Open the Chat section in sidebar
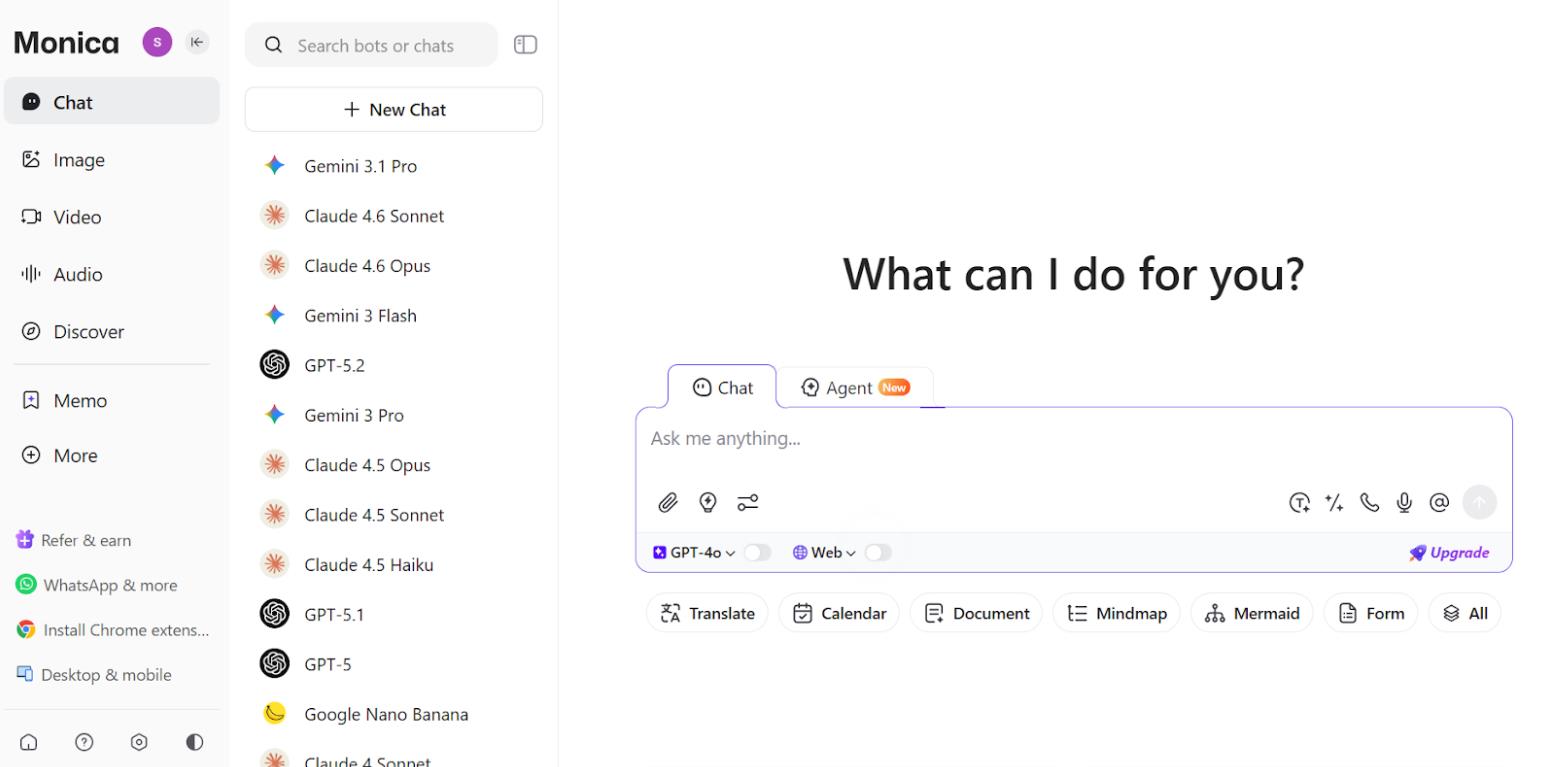Image resolution: width=1545 pixels, height=767 pixels. pos(111,102)
